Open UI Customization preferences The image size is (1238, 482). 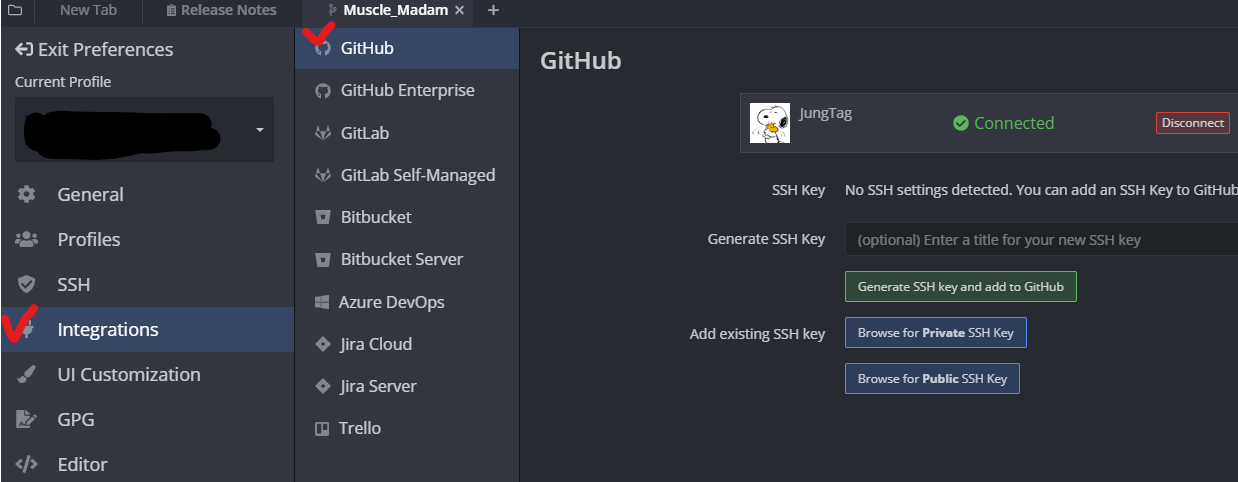coord(147,375)
